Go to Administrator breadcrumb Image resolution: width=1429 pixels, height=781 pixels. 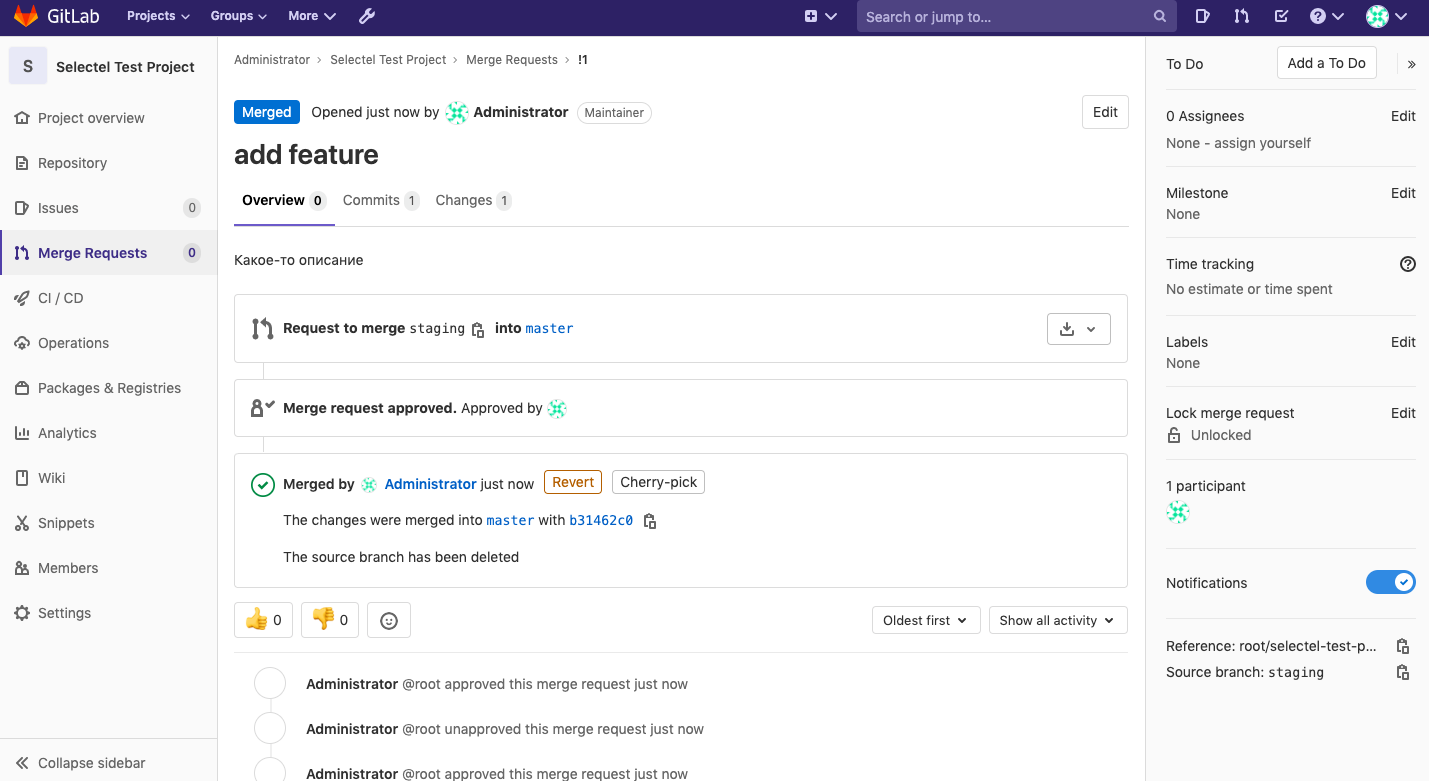coord(272,60)
